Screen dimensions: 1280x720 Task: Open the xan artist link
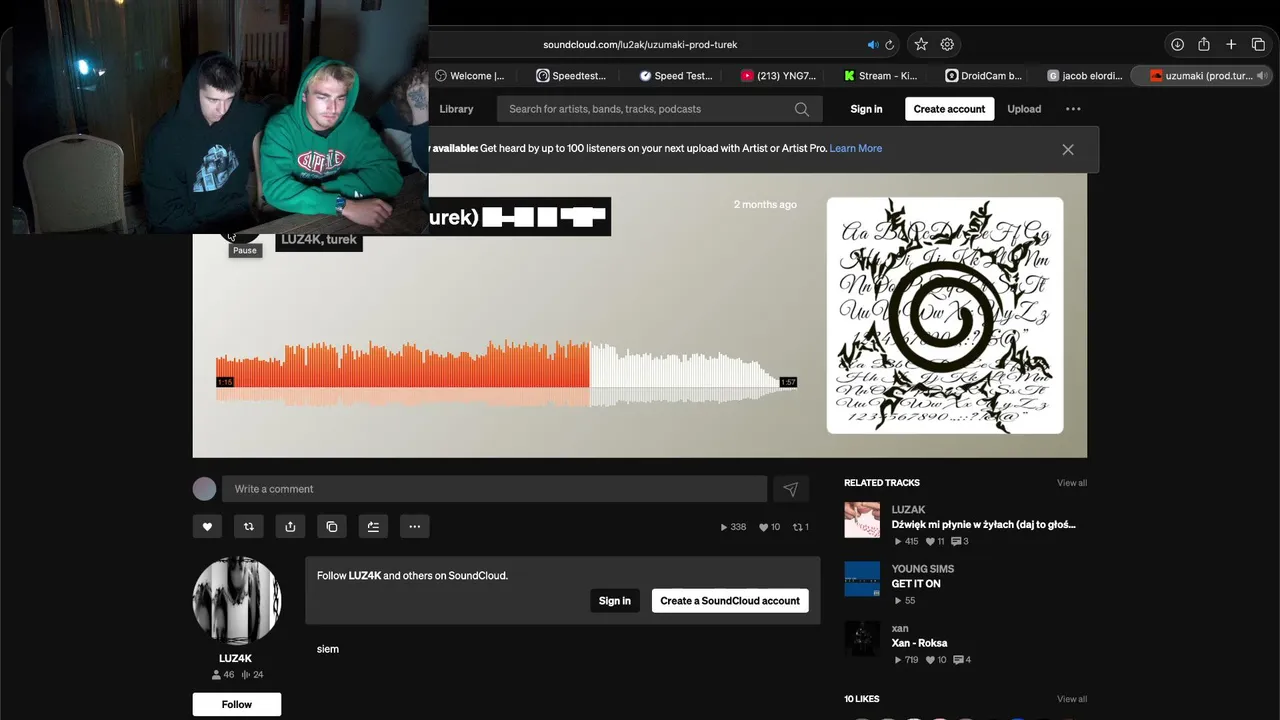click(900, 628)
